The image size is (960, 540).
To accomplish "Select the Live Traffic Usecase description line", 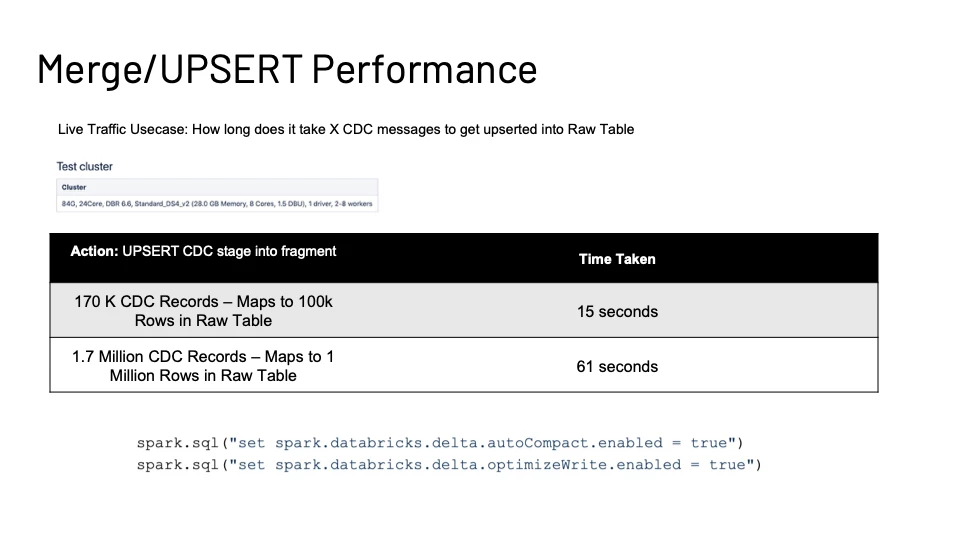I will (x=346, y=129).
